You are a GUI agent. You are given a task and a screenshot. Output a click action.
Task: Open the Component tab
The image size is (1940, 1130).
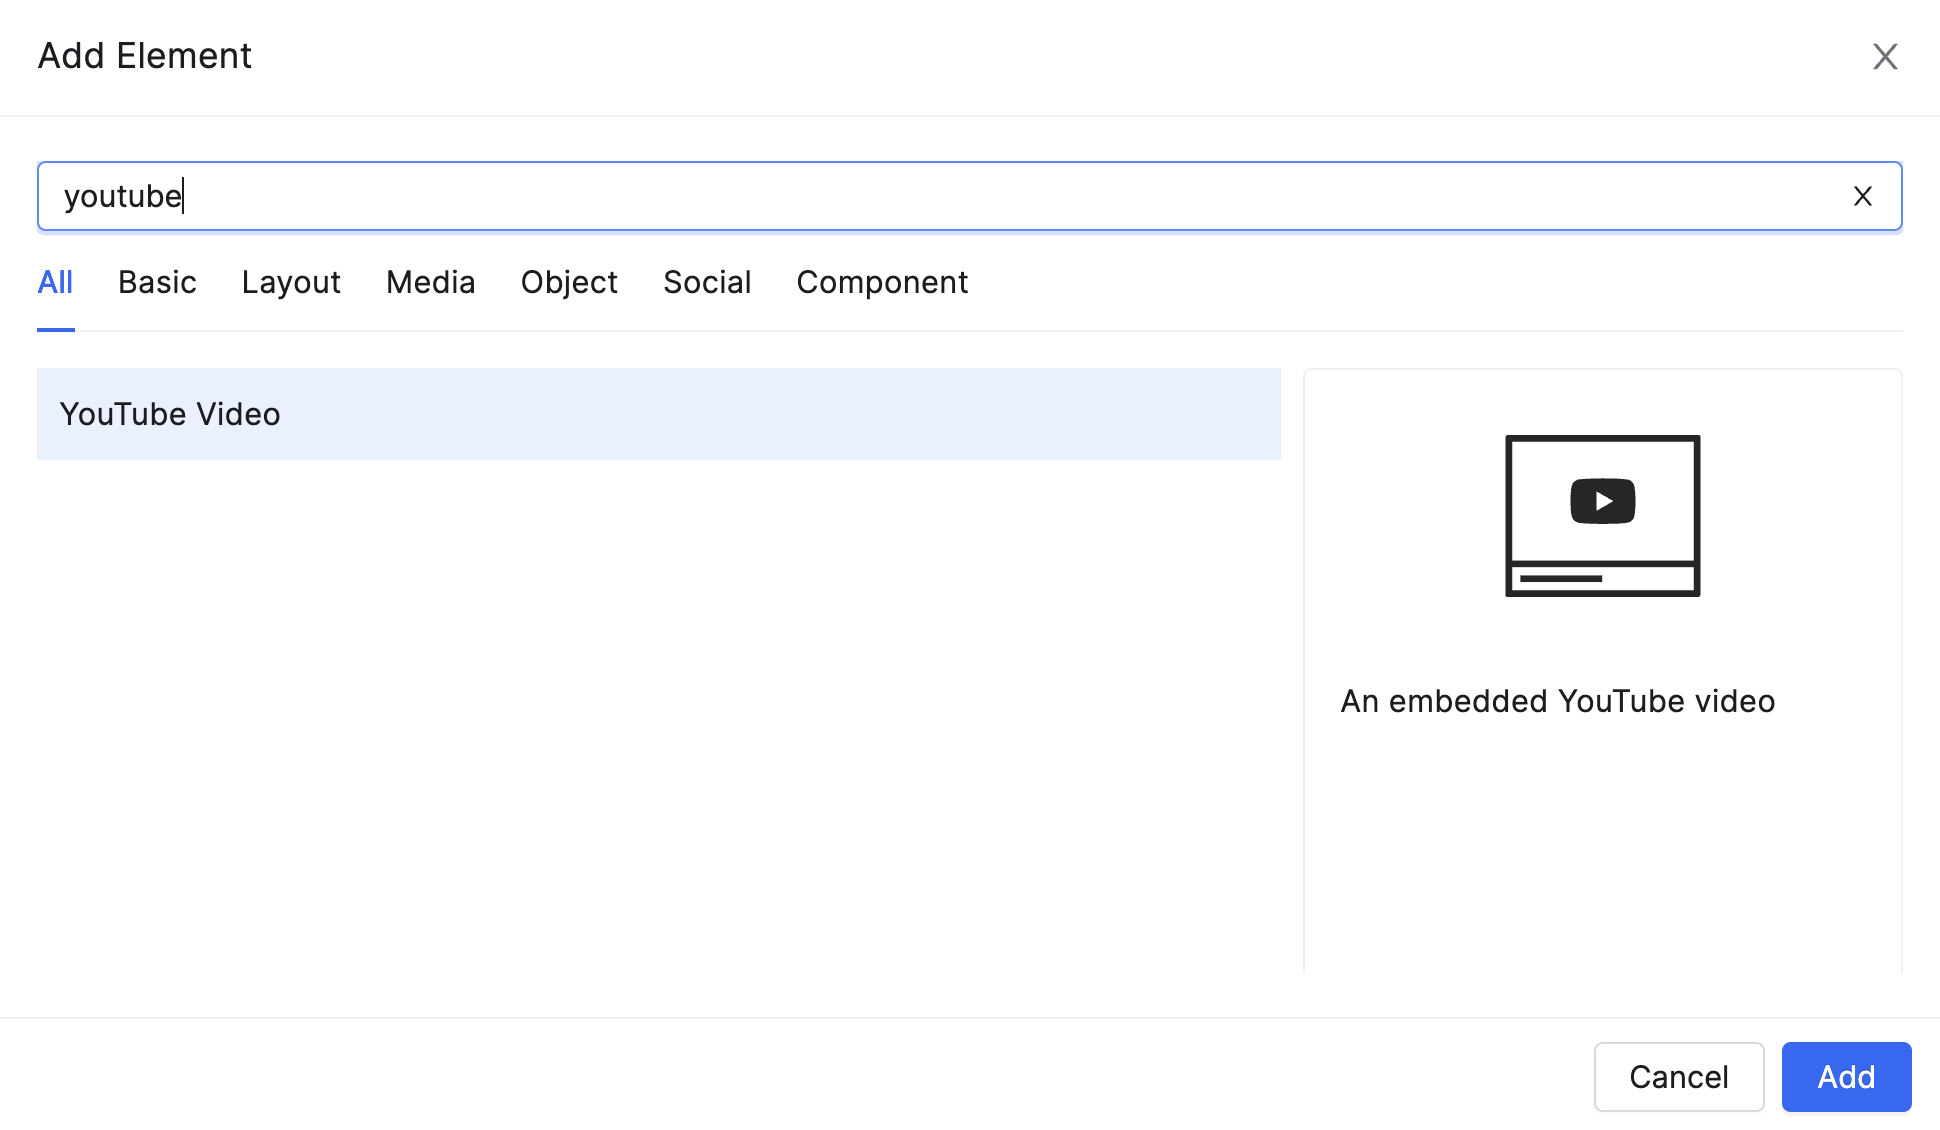pyautogui.click(x=882, y=283)
